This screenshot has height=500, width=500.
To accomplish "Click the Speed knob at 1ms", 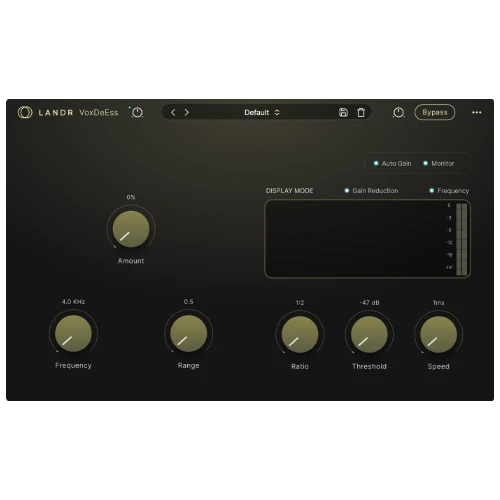I will pyautogui.click(x=439, y=335).
